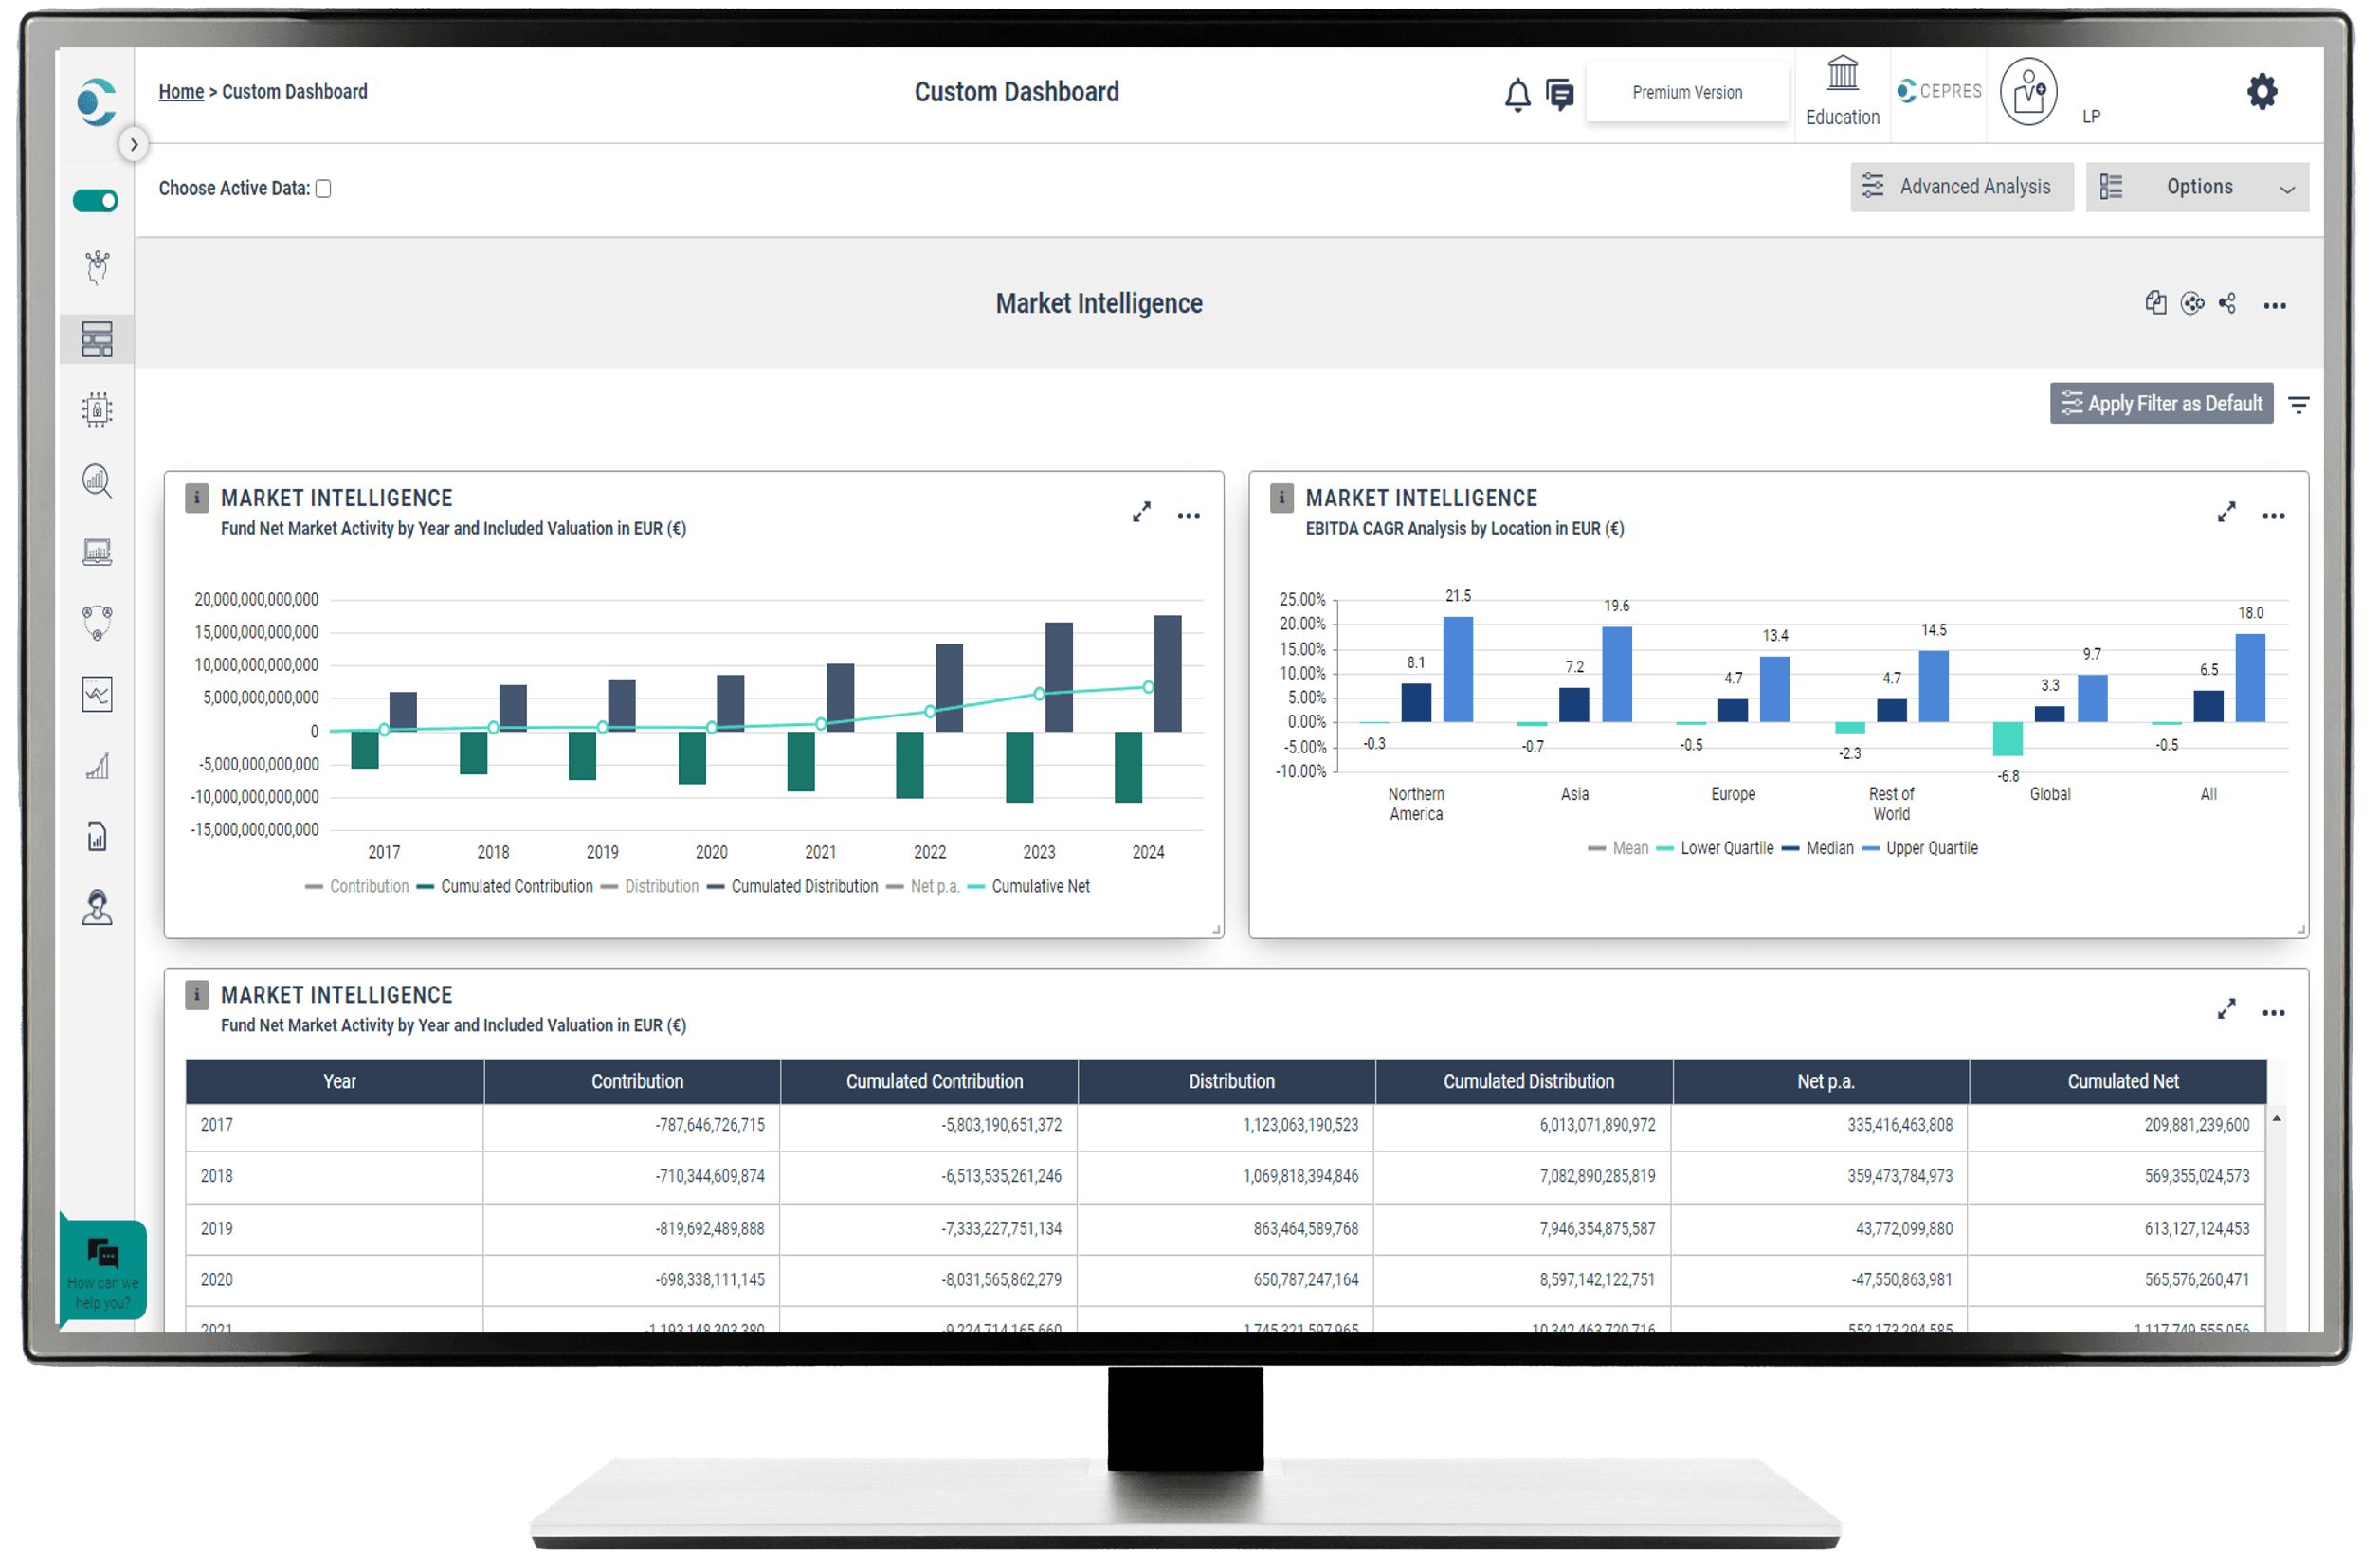Open the user advisor sidebar icon
Screen dimensions: 2380x1559
pyautogui.click(x=97, y=908)
